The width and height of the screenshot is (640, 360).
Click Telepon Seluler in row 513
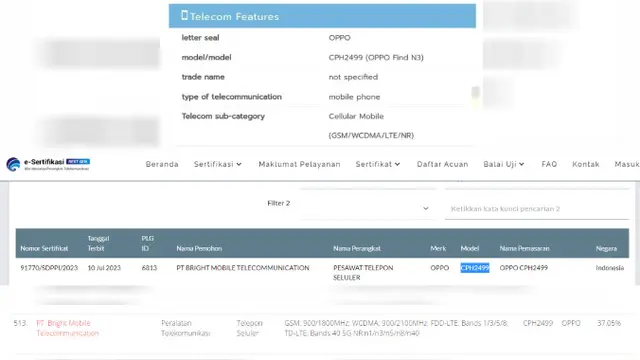point(249,328)
